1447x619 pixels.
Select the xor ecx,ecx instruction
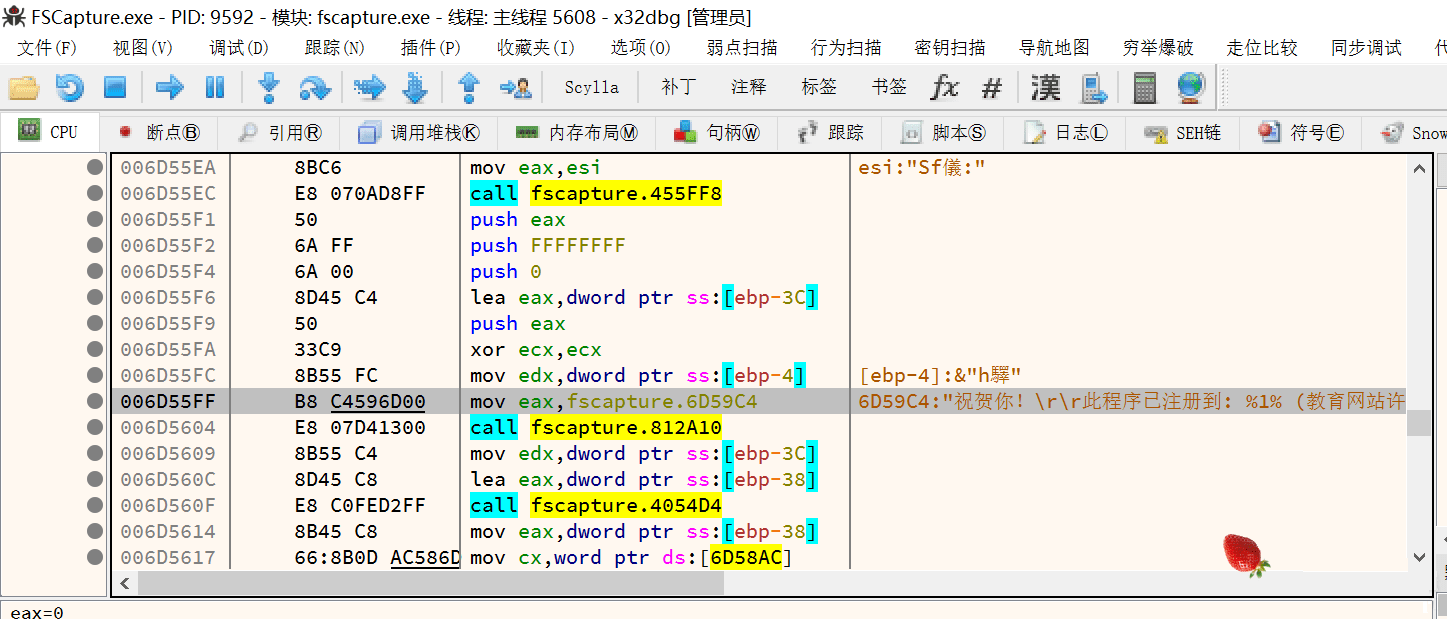(x=536, y=349)
